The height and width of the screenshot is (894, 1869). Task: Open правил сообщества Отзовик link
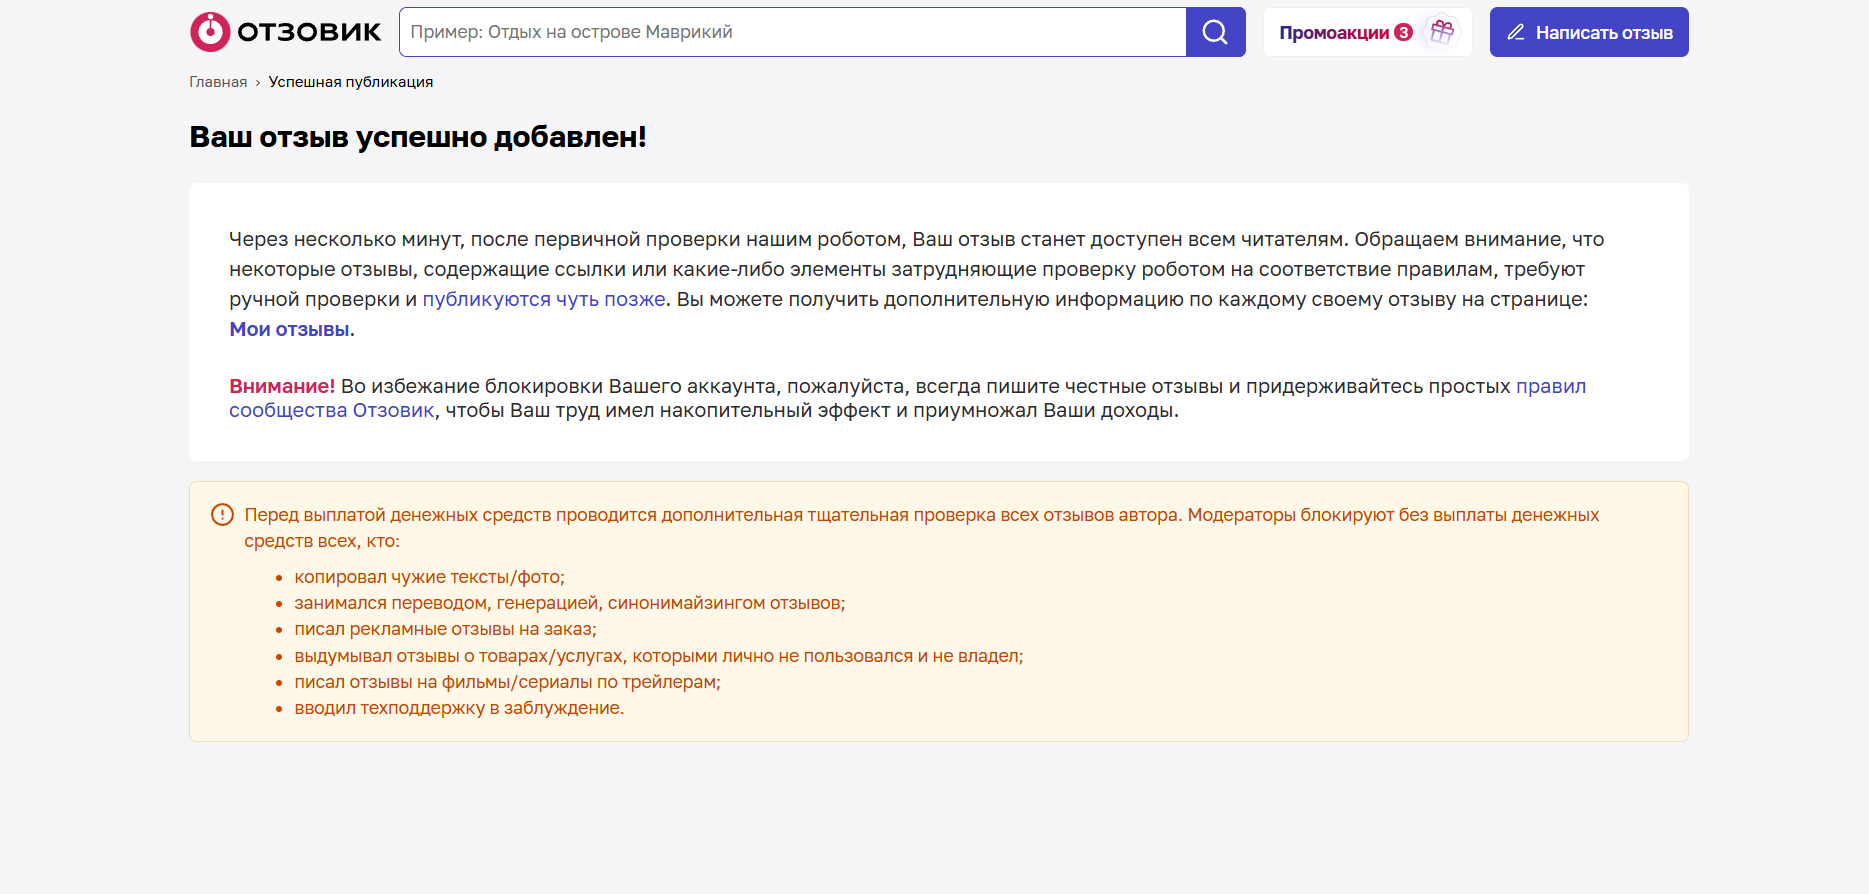pyautogui.click(x=1551, y=386)
